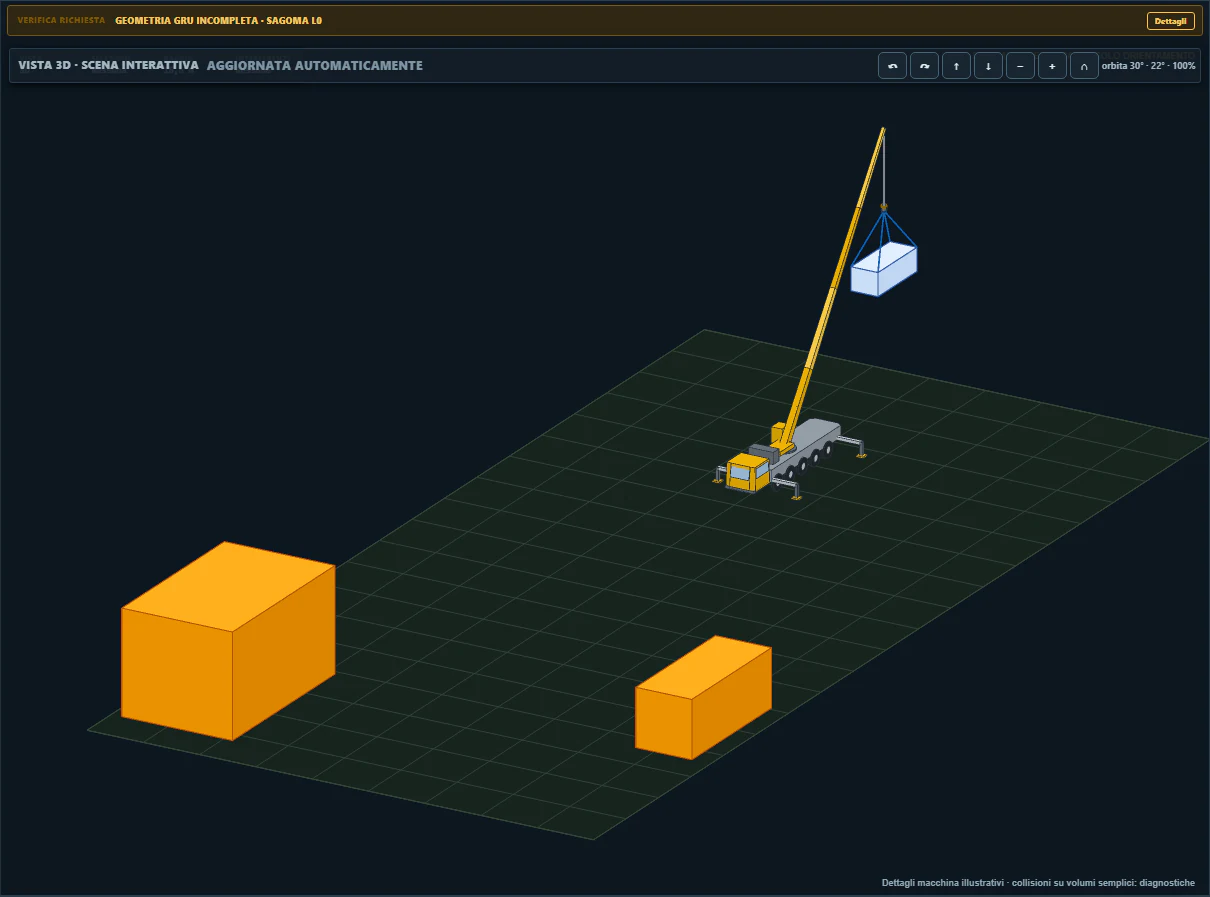
Task: Click the arch-shaped view reset icon
Action: pyautogui.click(x=1084, y=66)
